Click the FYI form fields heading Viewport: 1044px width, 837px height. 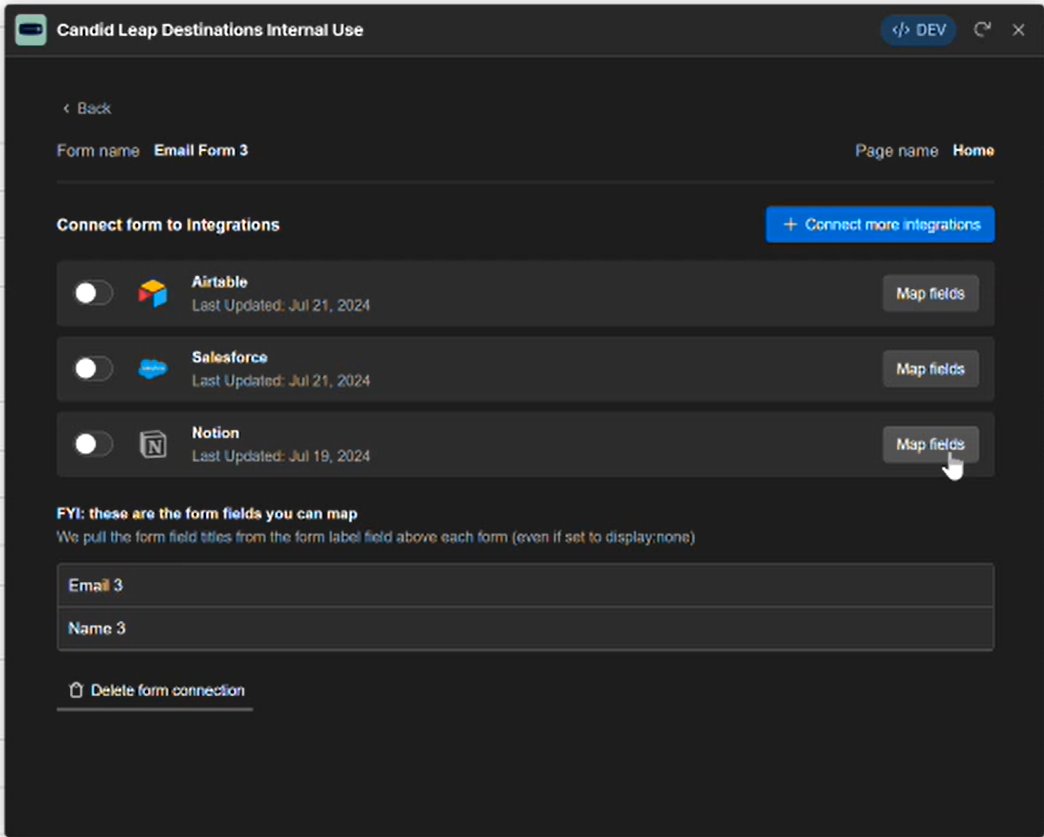207,513
